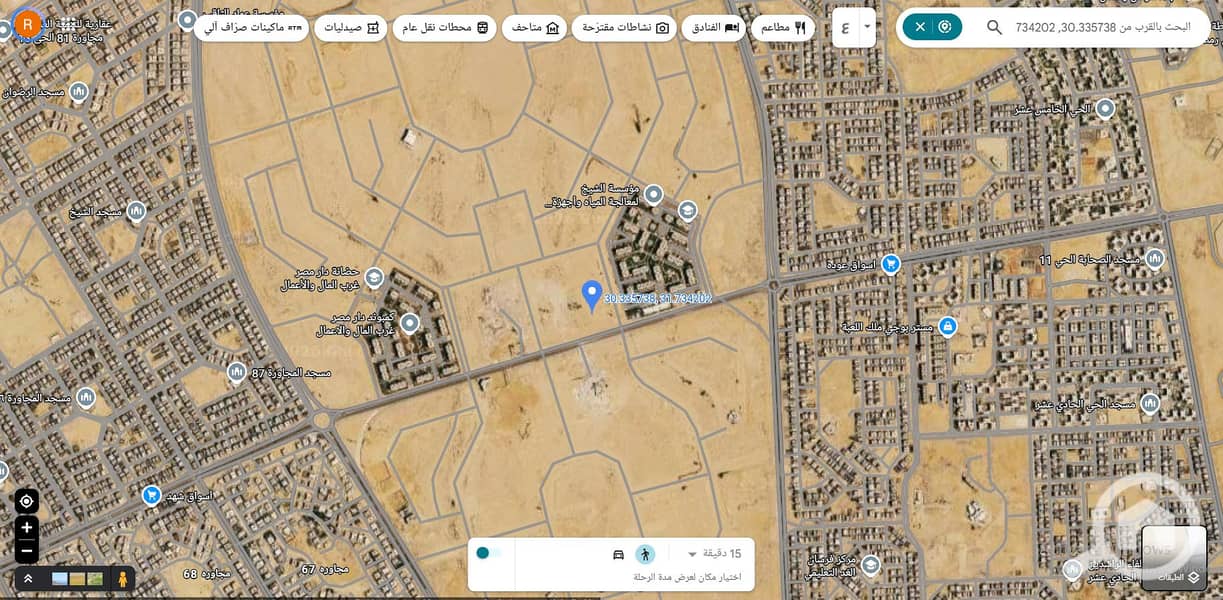The height and width of the screenshot is (600, 1223).
Task: Click the مسجد الشيخ mosque marker
Action: (x=136, y=211)
